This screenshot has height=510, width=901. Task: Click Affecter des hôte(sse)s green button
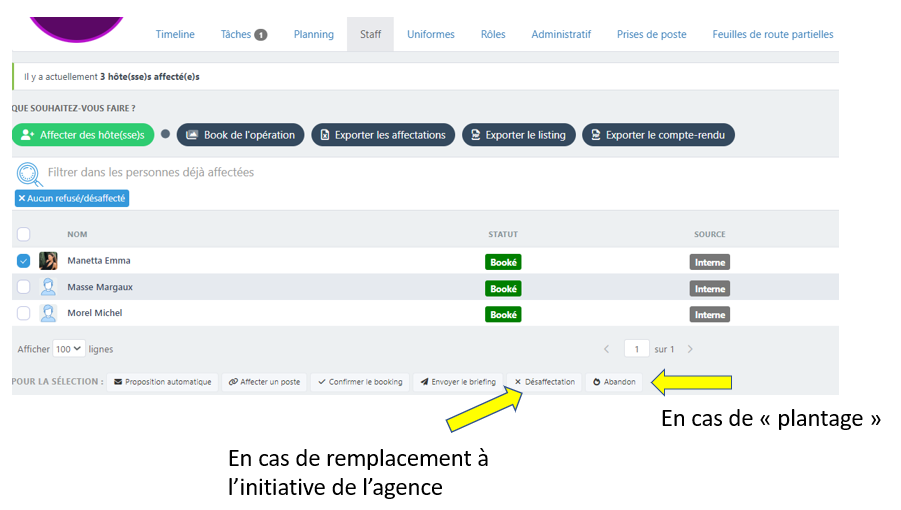pyautogui.click(x=83, y=135)
